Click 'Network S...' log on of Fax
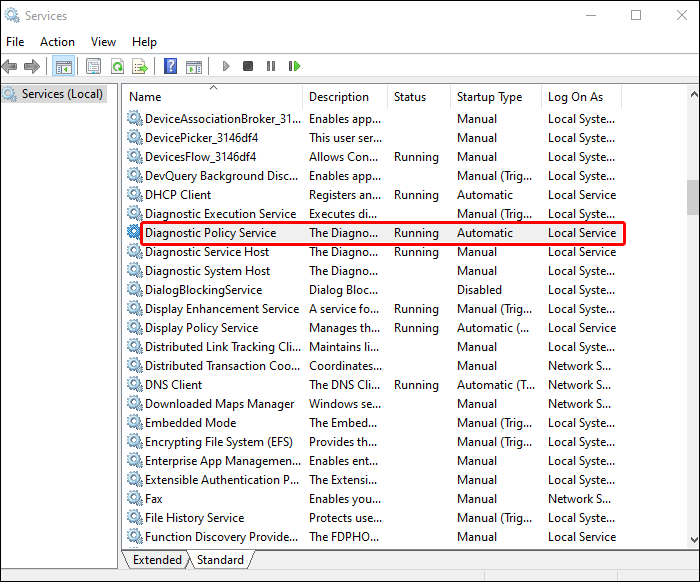Viewport: 700px width, 582px height. coord(579,499)
